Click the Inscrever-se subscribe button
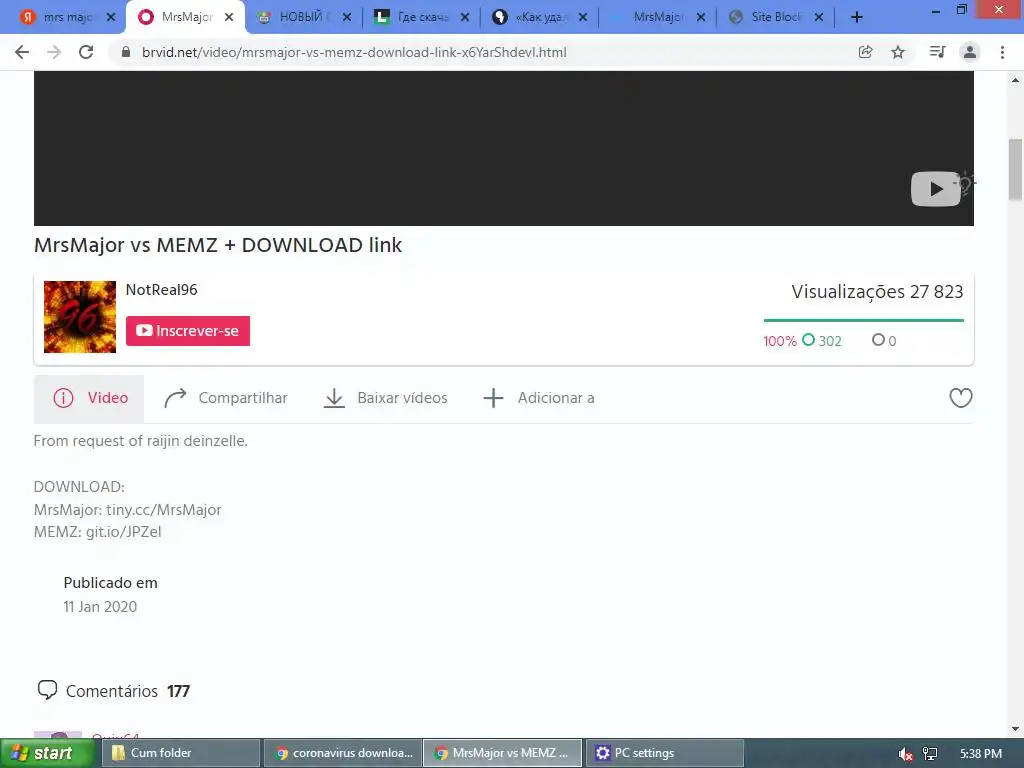The height and width of the screenshot is (768, 1024). [x=187, y=331]
